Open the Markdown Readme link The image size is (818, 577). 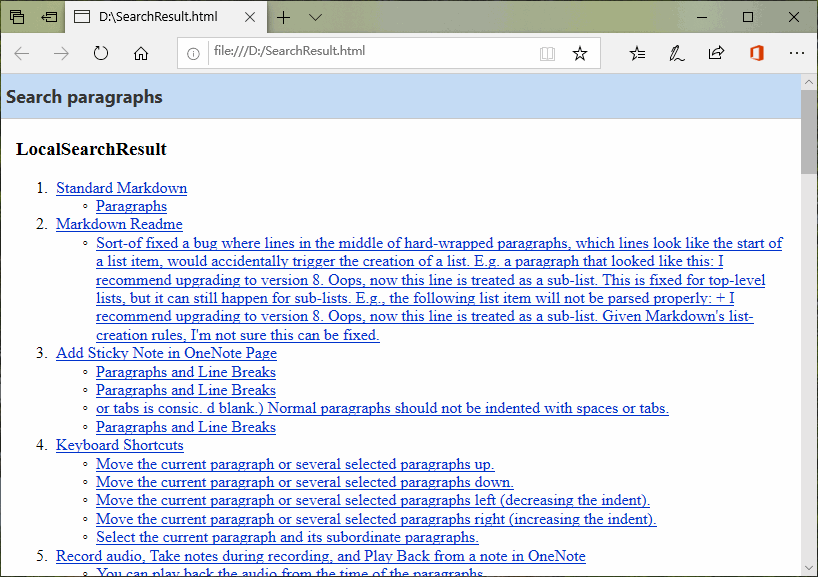coord(119,224)
